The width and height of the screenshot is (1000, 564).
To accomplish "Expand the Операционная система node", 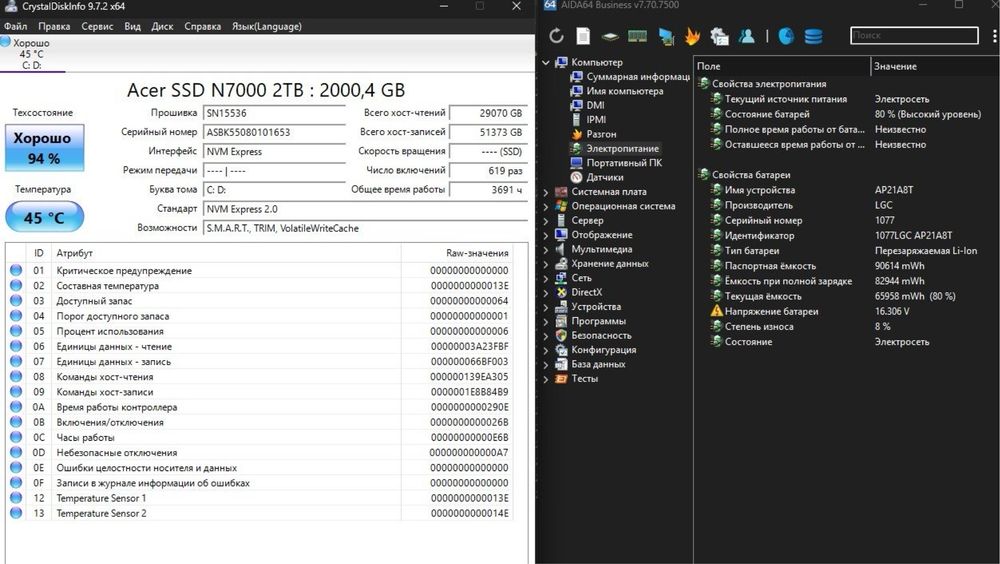I will pyautogui.click(x=546, y=207).
